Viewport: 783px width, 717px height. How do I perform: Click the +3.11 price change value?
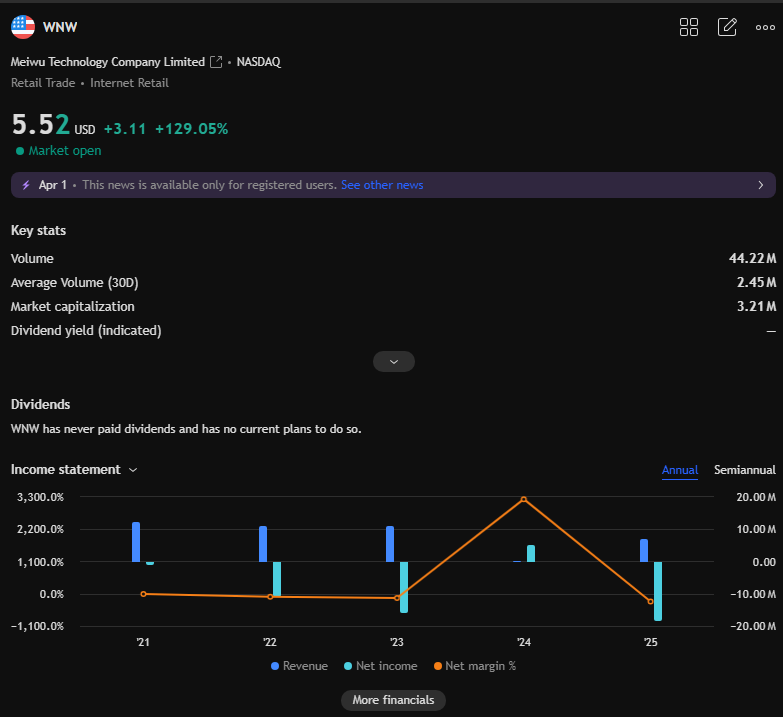[x=125, y=129]
